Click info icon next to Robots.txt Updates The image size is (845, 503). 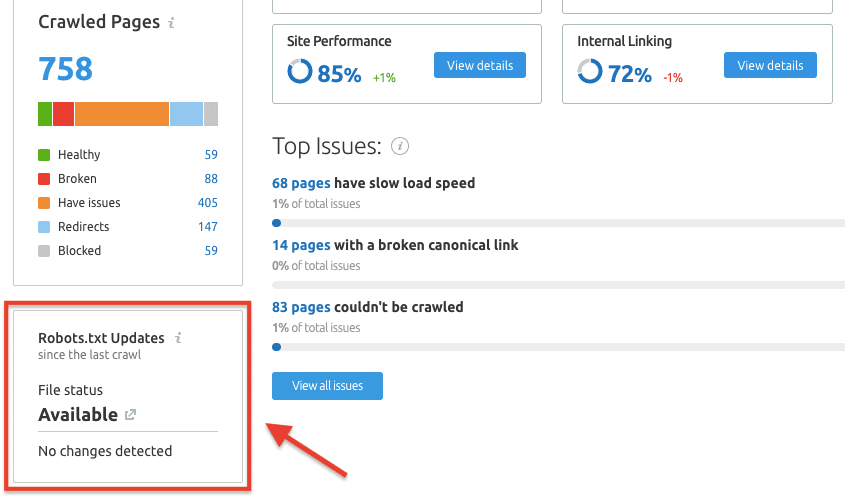coord(178,338)
